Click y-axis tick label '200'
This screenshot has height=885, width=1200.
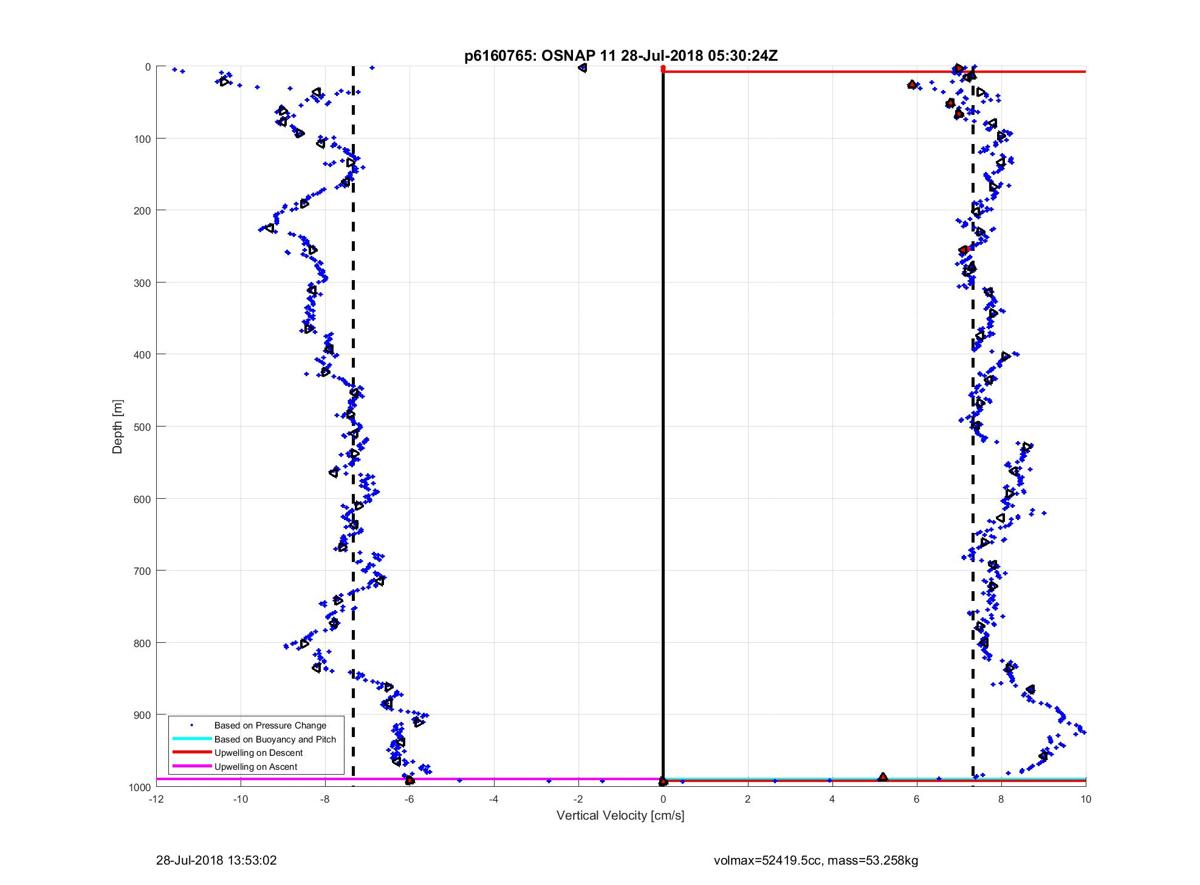tap(140, 210)
